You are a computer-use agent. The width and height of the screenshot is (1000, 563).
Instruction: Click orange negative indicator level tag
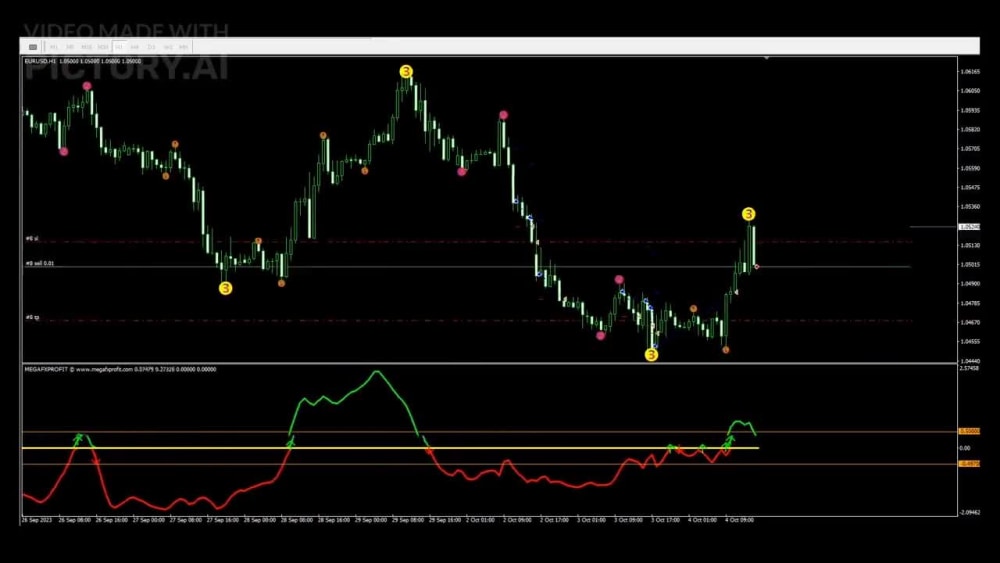[x=969, y=464]
